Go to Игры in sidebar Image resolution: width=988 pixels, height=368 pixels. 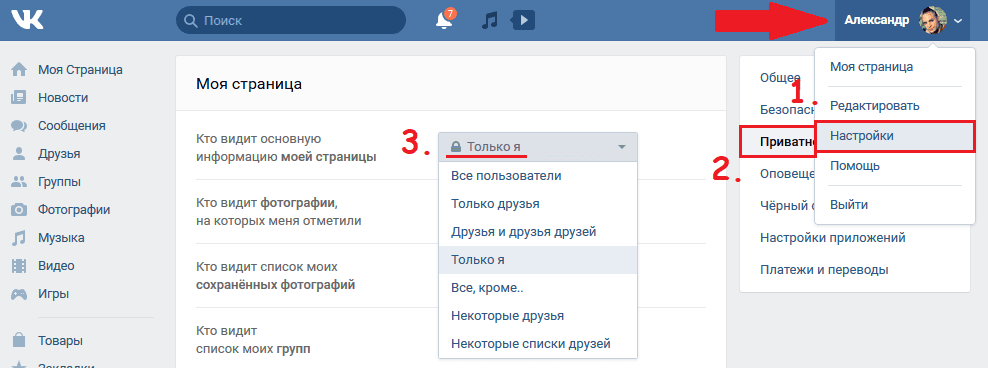click(x=54, y=294)
